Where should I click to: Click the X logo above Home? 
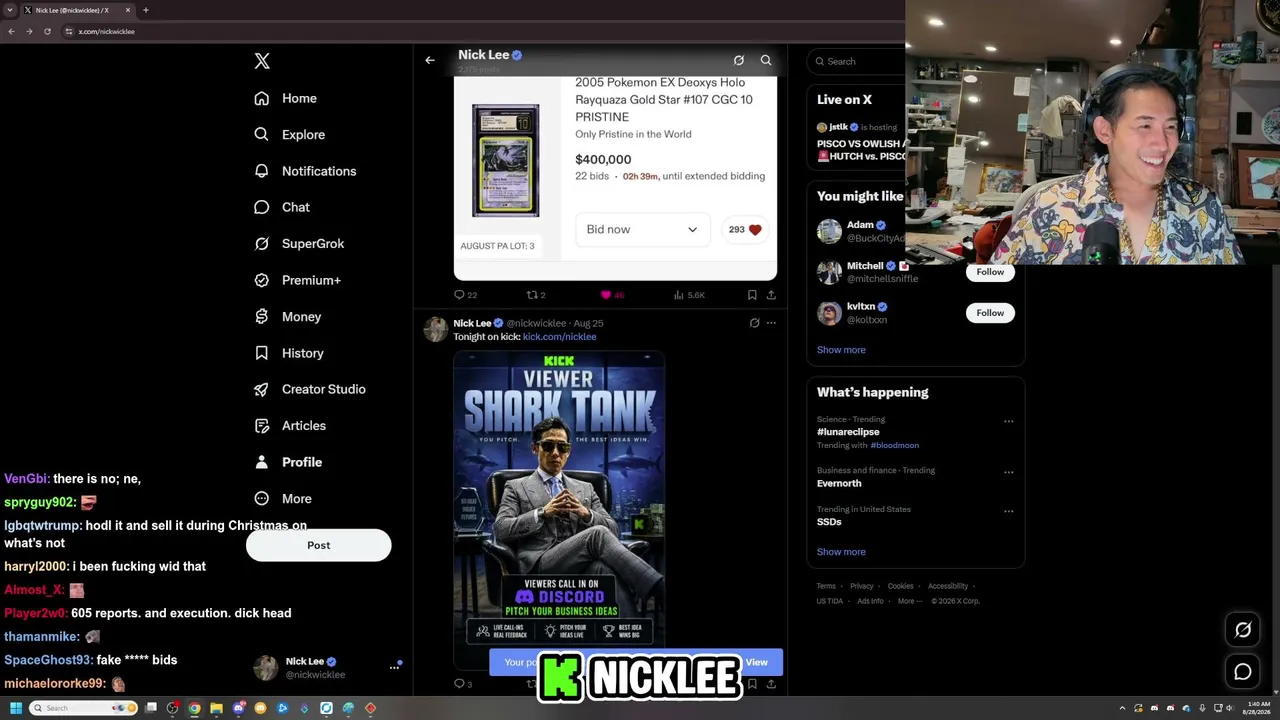tap(262, 61)
